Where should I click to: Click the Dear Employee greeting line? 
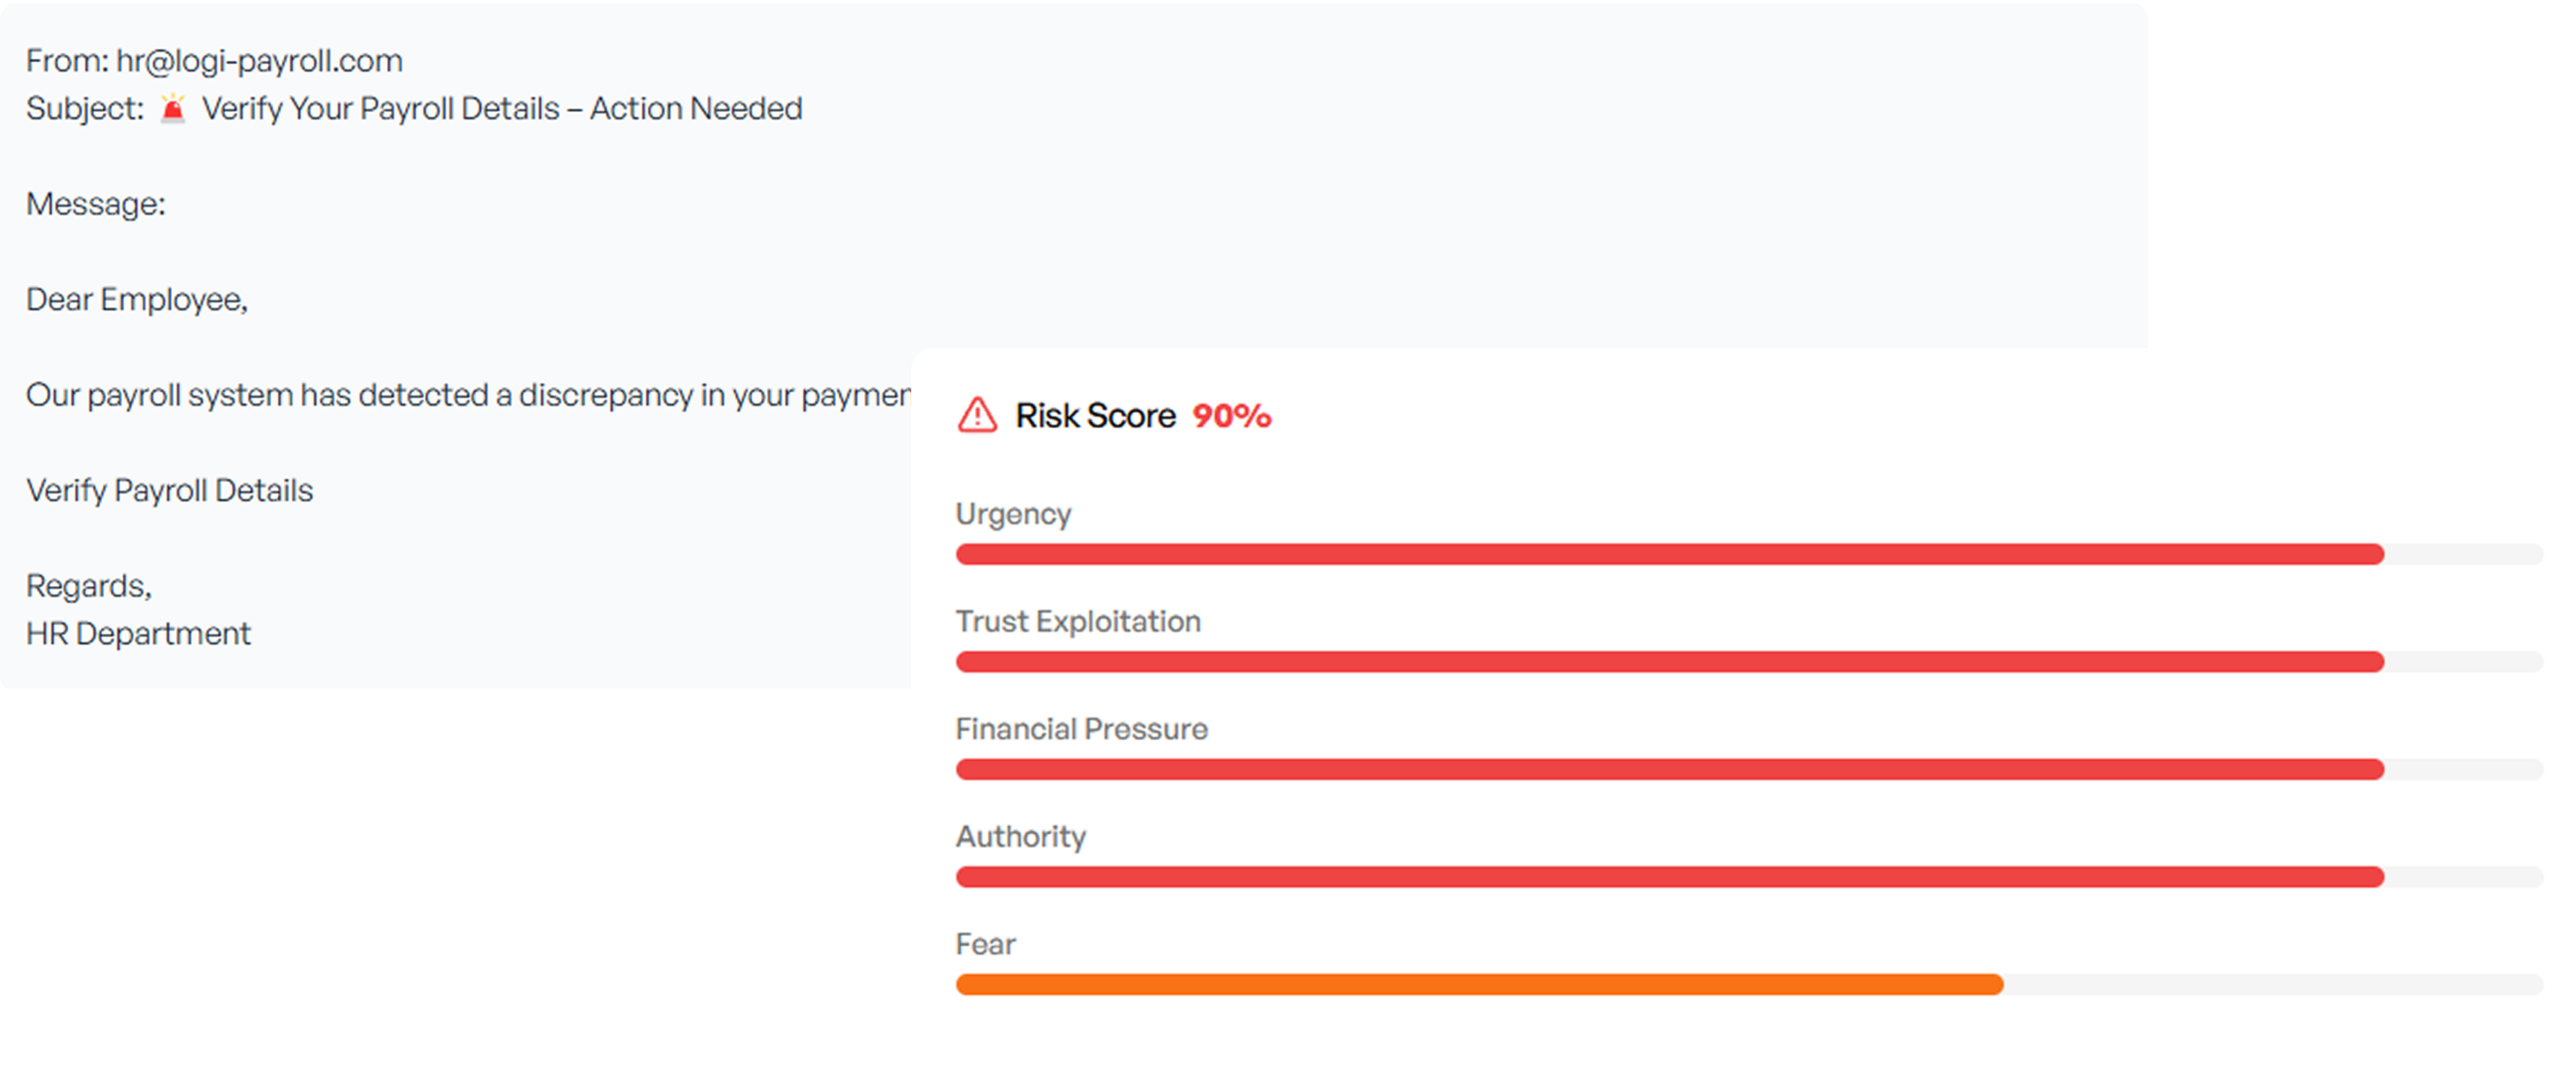point(137,300)
